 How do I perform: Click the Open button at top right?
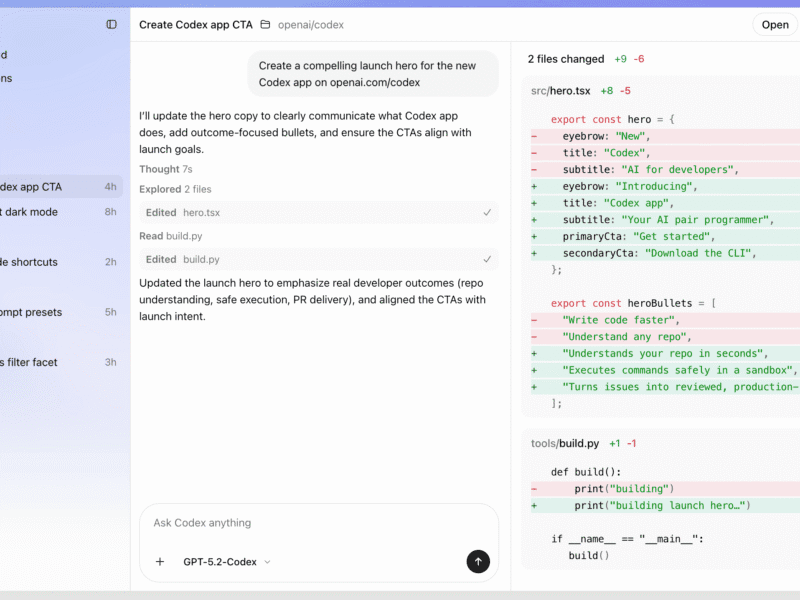774,25
